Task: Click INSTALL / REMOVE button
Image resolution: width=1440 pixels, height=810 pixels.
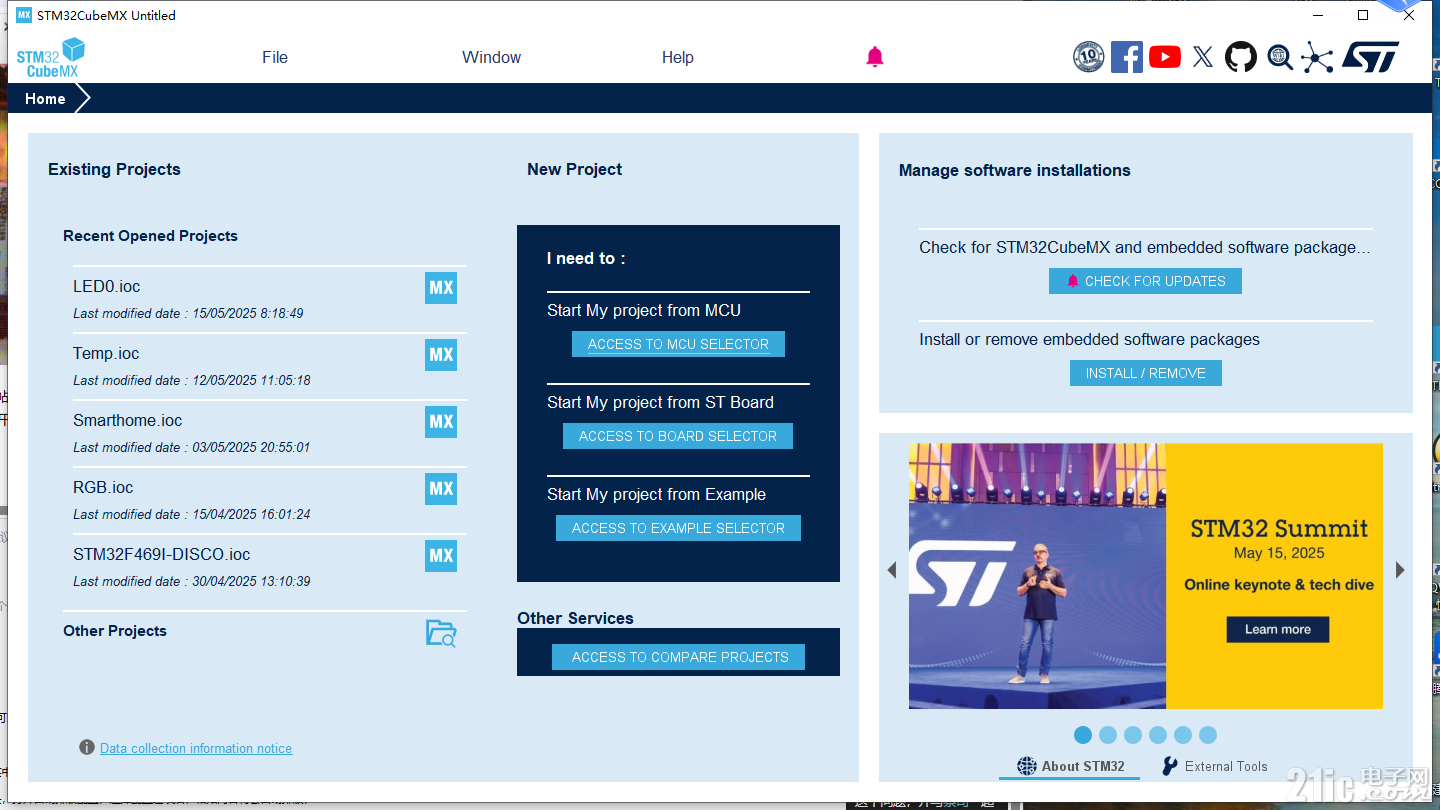Action: click(x=1146, y=373)
